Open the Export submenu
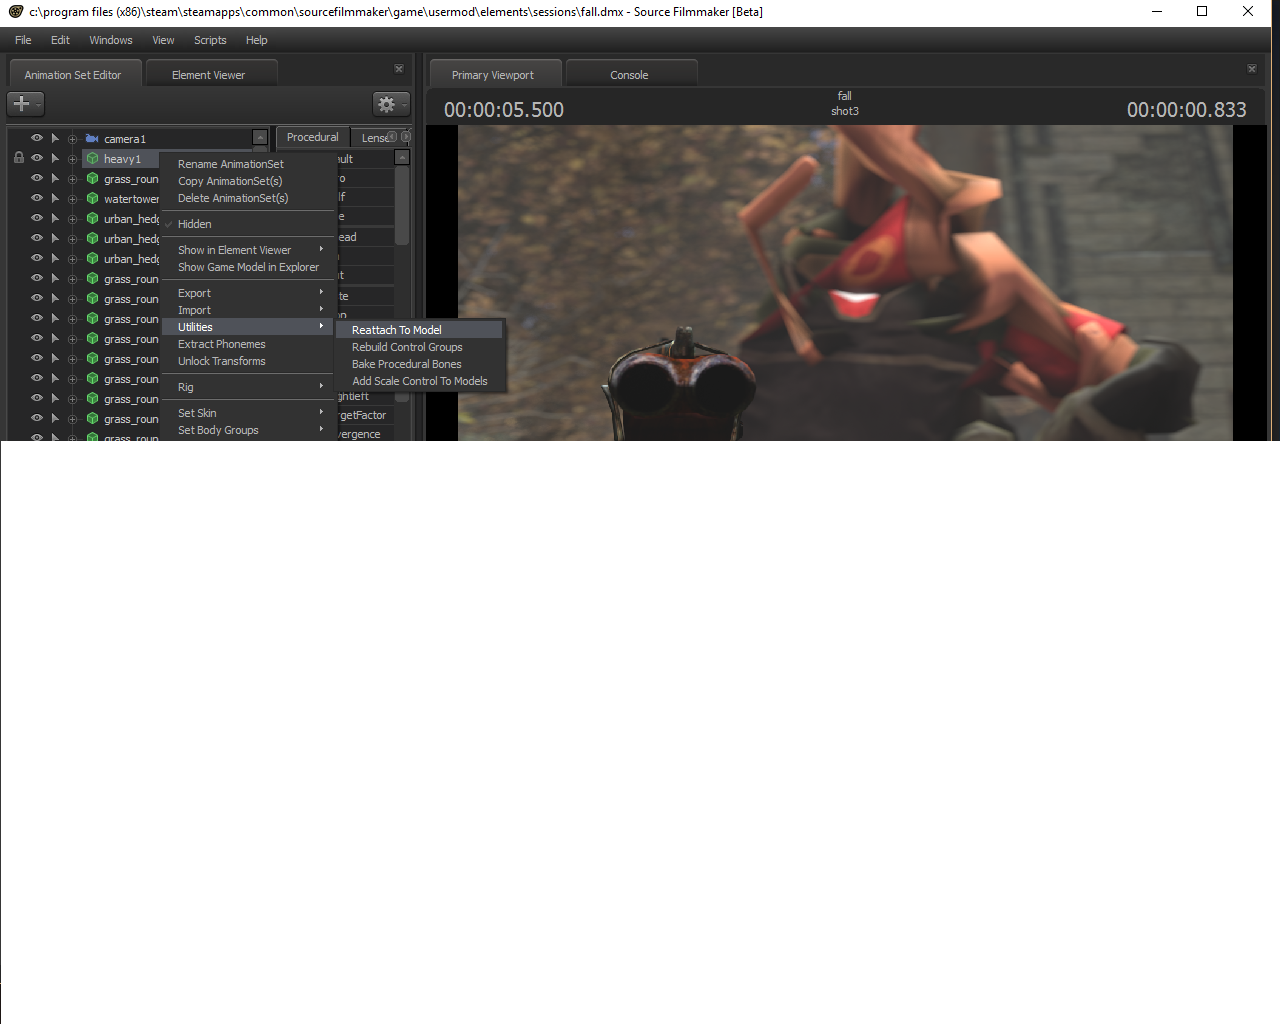This screenshot has width=1280, height=1024. pyautogui.click(x=247, y=293)
